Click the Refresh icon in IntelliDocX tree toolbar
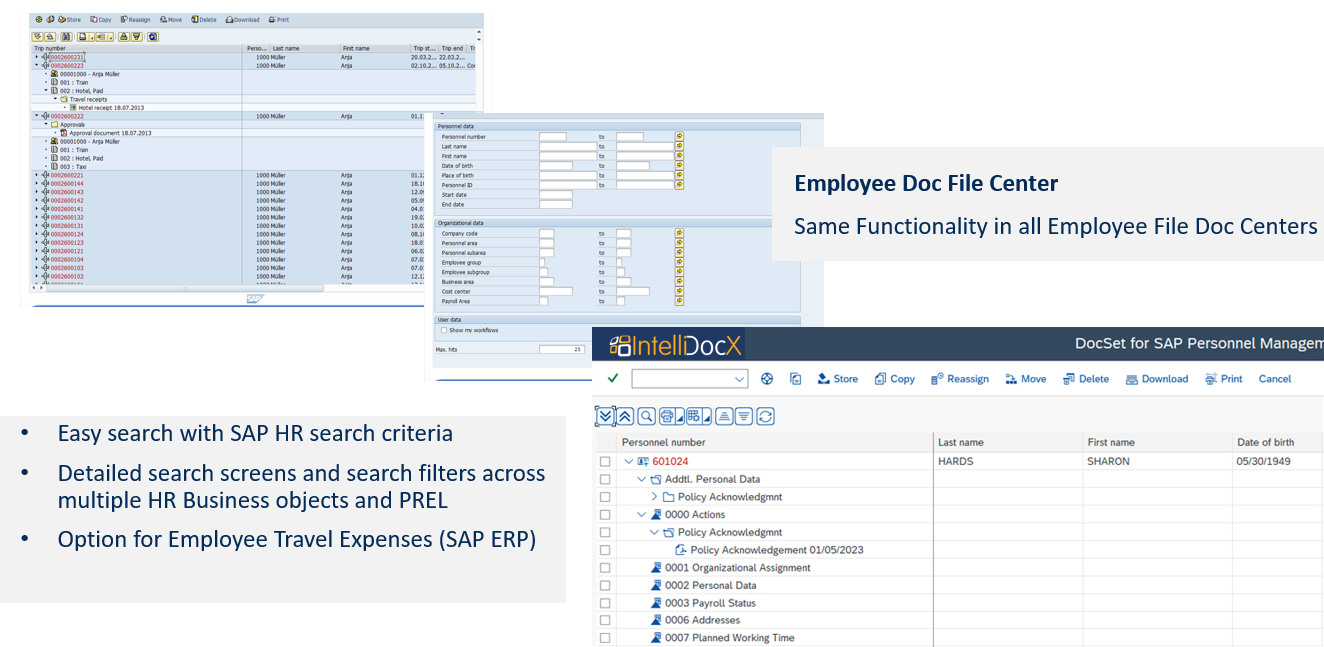The image size is (1324, 647). point(765,416)
